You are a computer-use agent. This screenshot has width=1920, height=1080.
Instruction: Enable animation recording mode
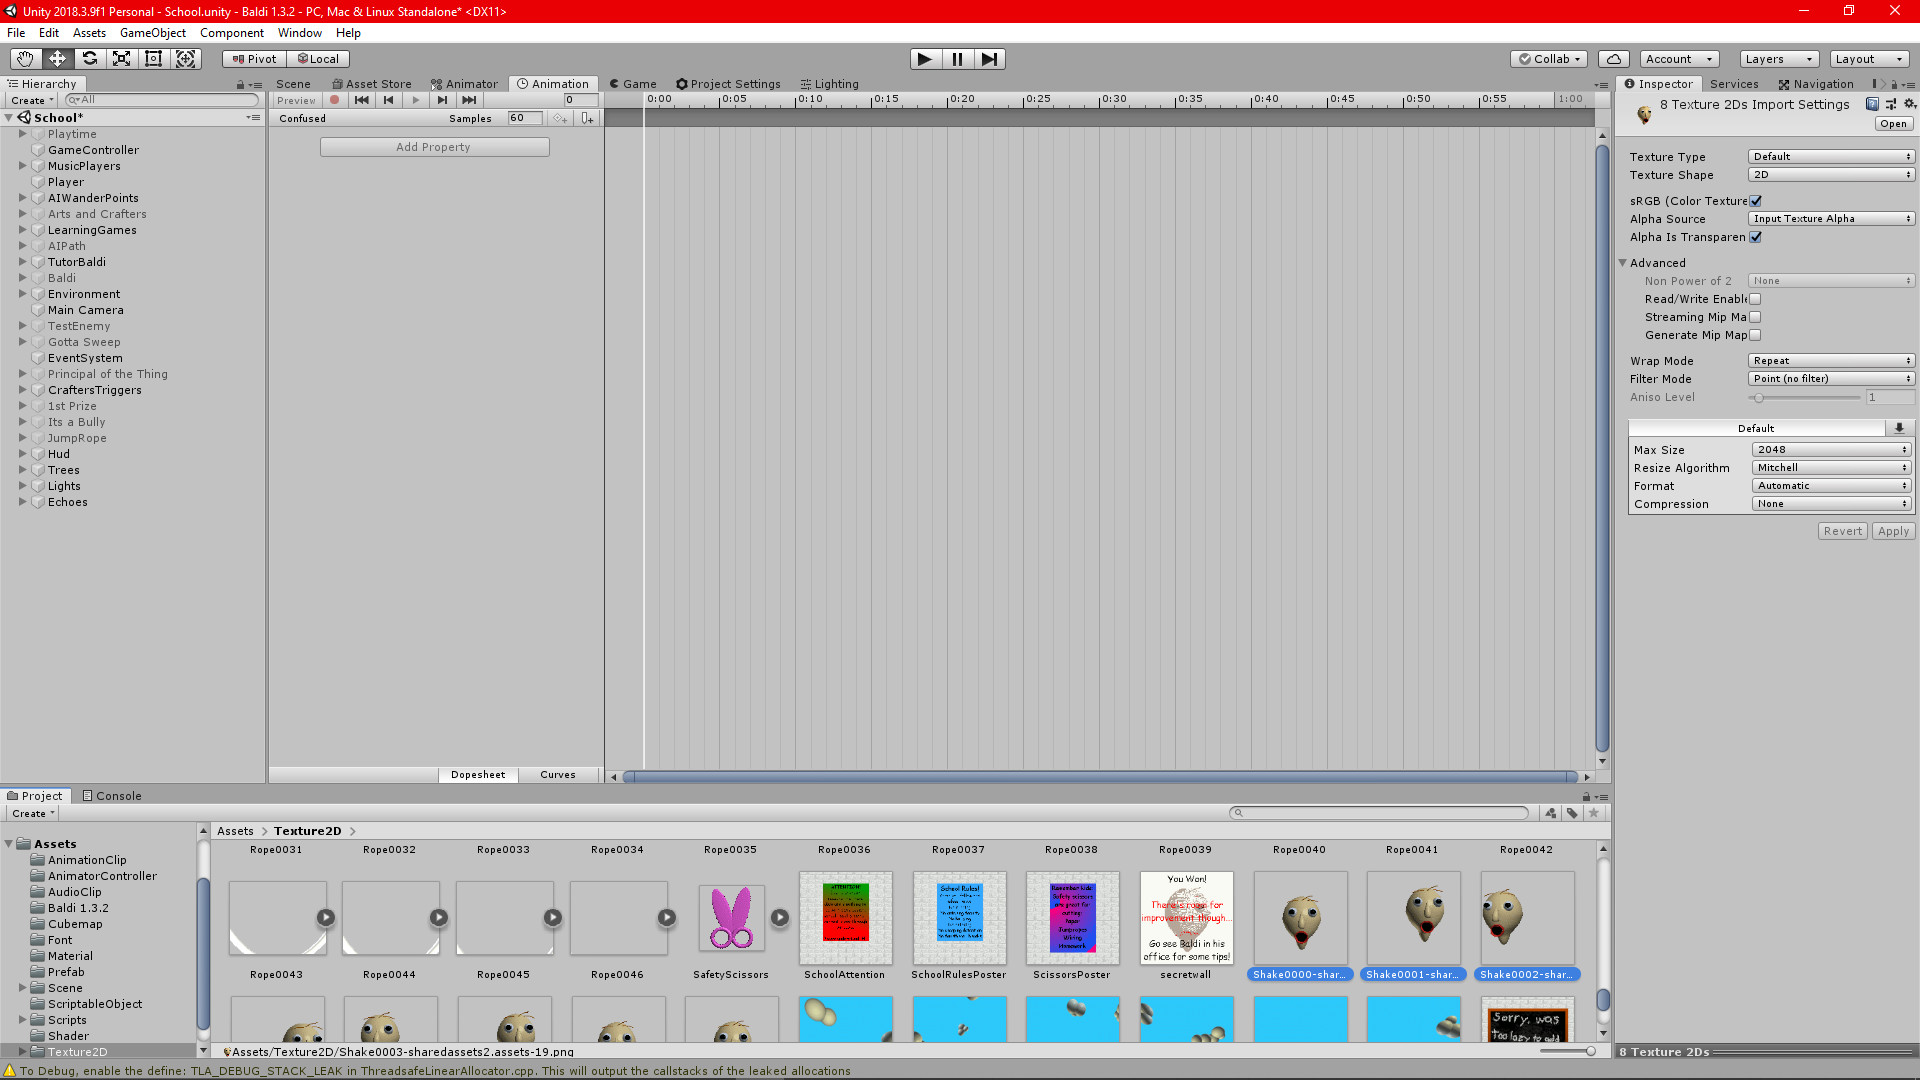pyautogui.click(x=335, y=100)
